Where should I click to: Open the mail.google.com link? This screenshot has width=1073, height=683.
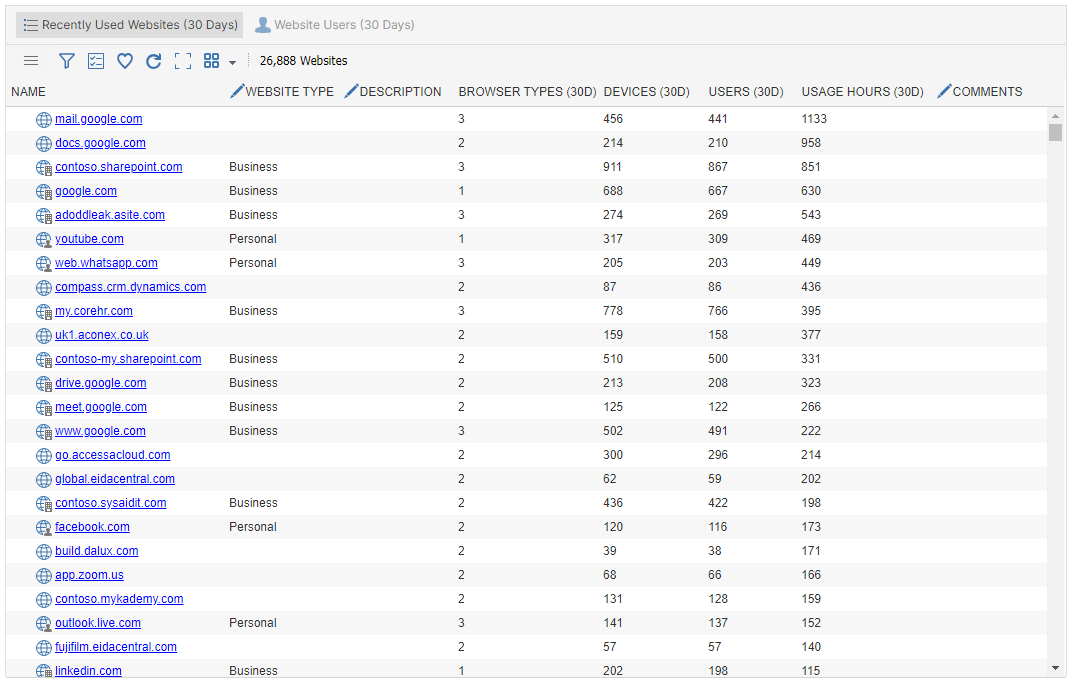pyautogui.click(x=99, y=119)
